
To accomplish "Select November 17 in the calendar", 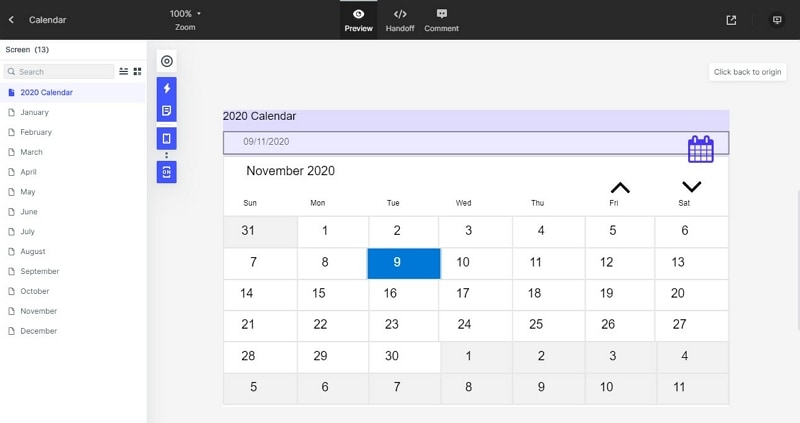I will pyautogui.click(x=462, y=294).
